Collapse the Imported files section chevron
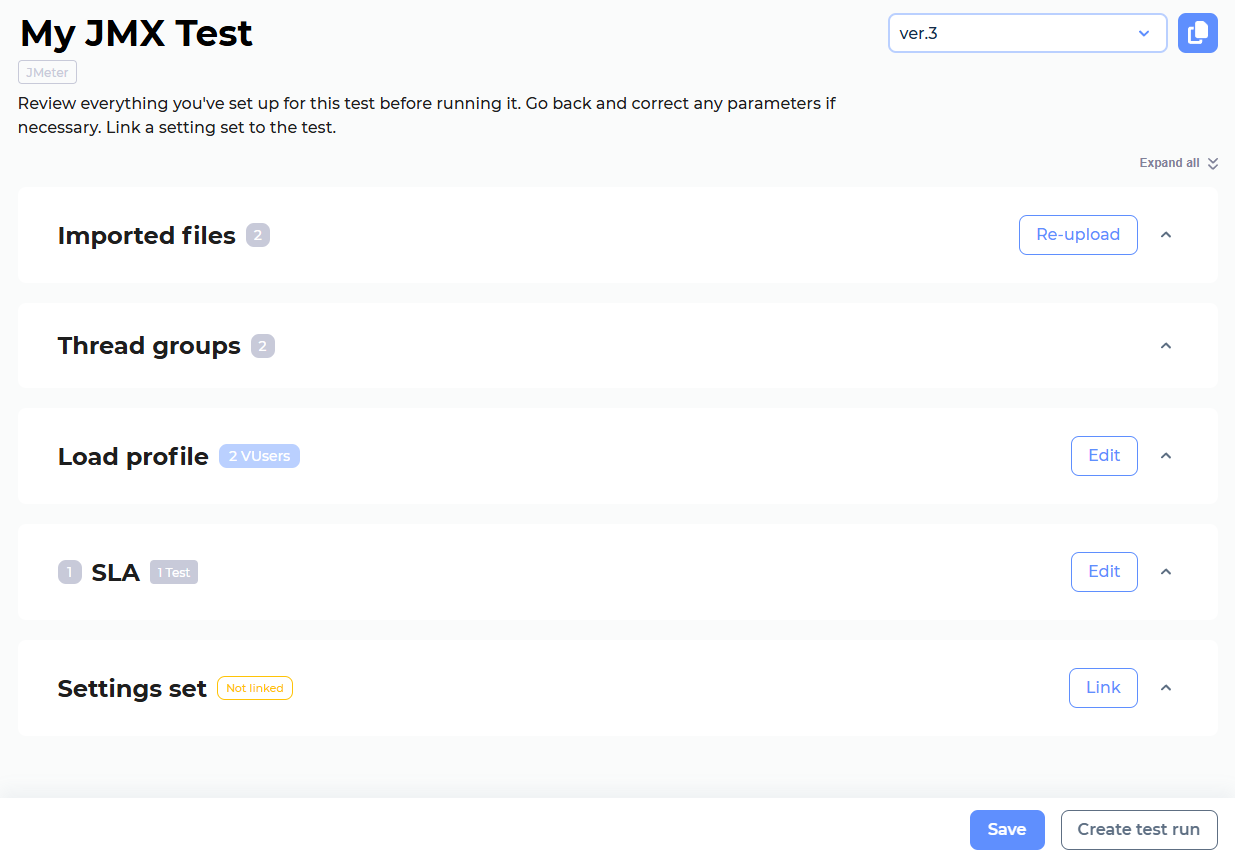Image resolution: width=1235 pixels, height=862 pixels. click(x=1165, y=234)
